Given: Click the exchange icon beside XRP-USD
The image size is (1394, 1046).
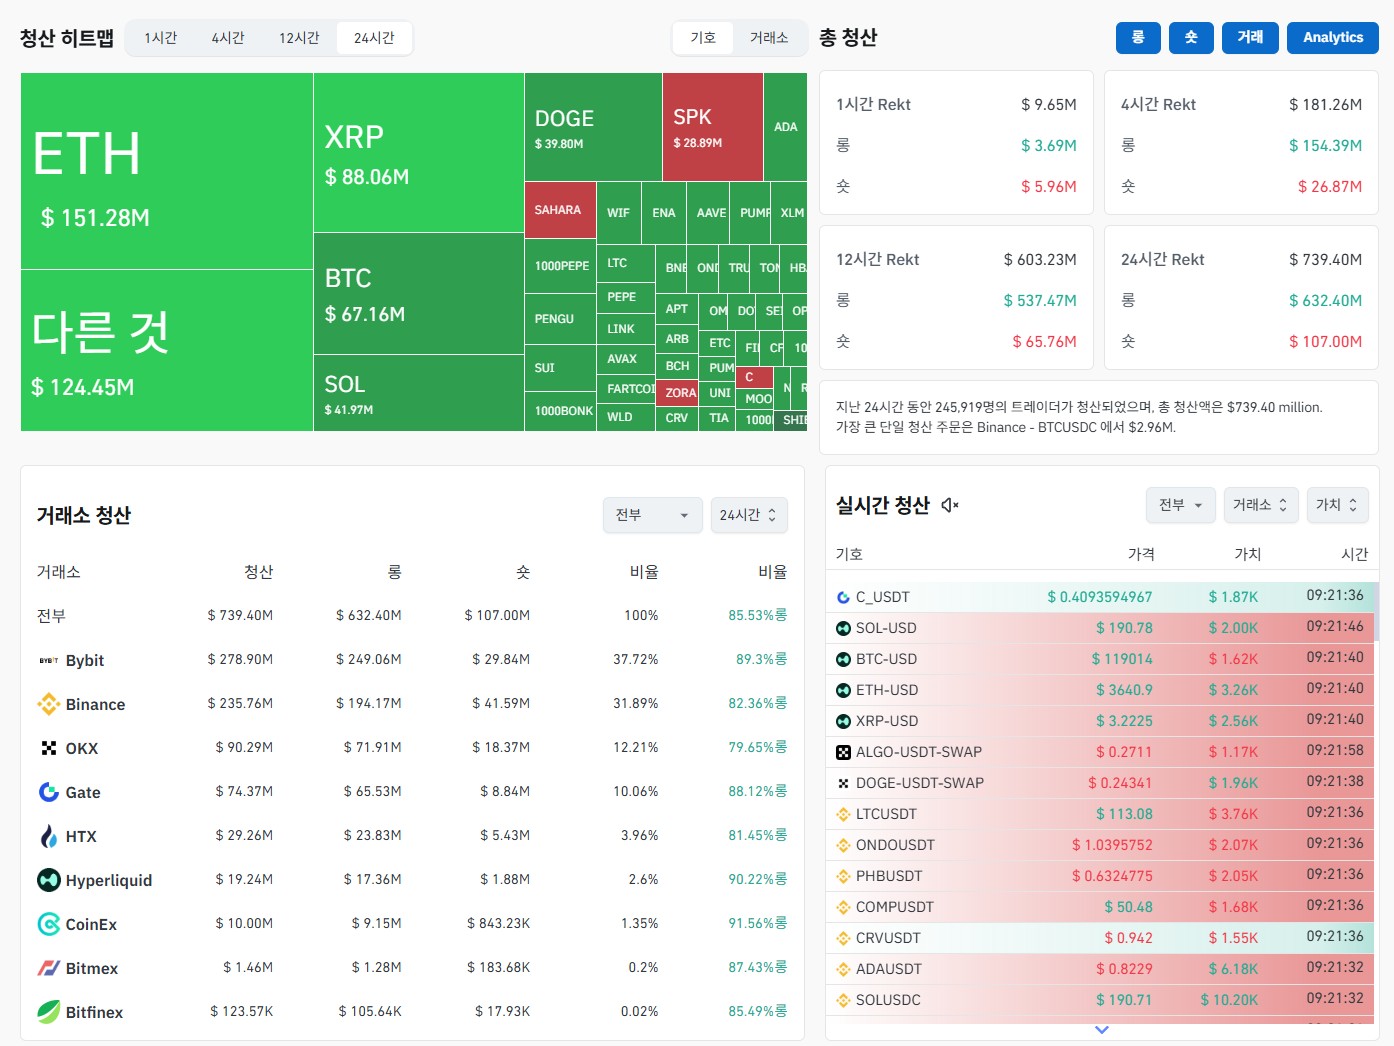Looking at the screenshot, I should pos(843,721).
